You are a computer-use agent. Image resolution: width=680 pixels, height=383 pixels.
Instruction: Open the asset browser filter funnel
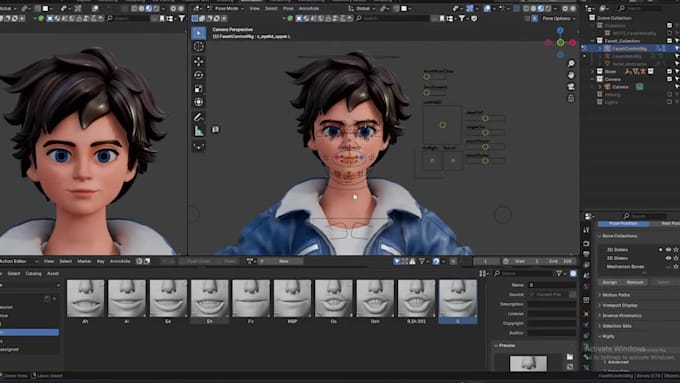[559, 273]
